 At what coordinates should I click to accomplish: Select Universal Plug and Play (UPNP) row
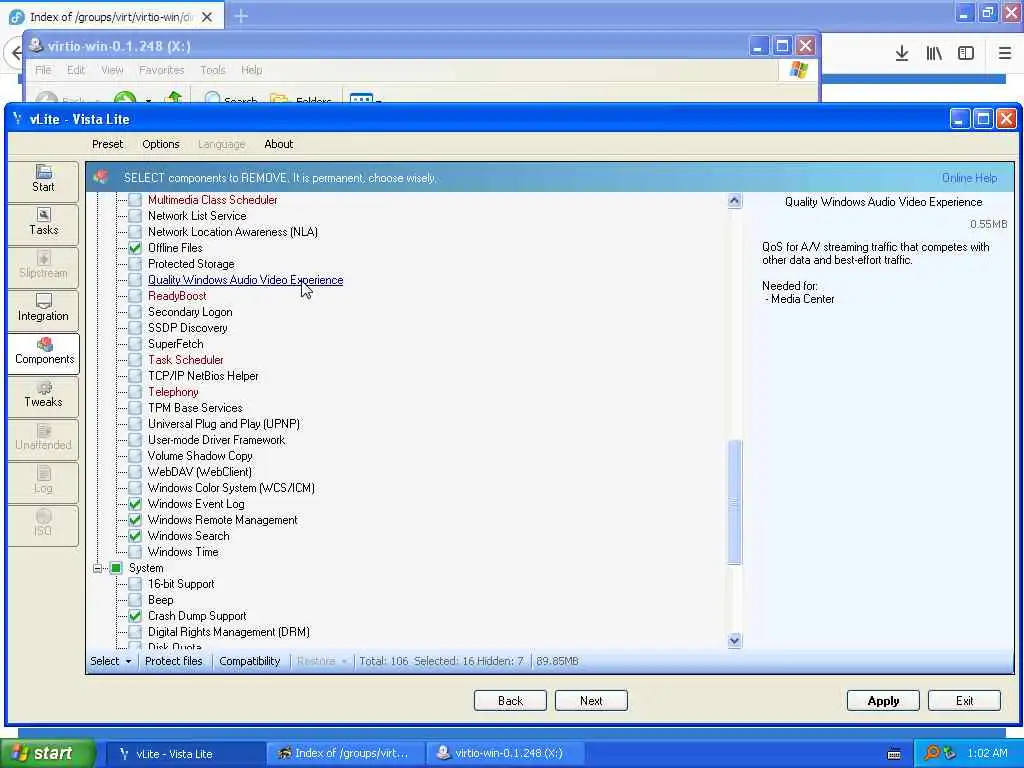point(224,424)
